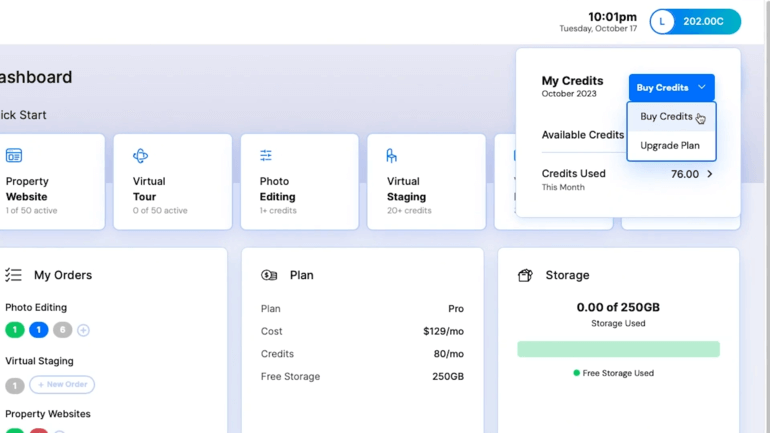Select the Virtual Staging chair icon
Screen dimensions: 770x433
click(x=391, y=156)
